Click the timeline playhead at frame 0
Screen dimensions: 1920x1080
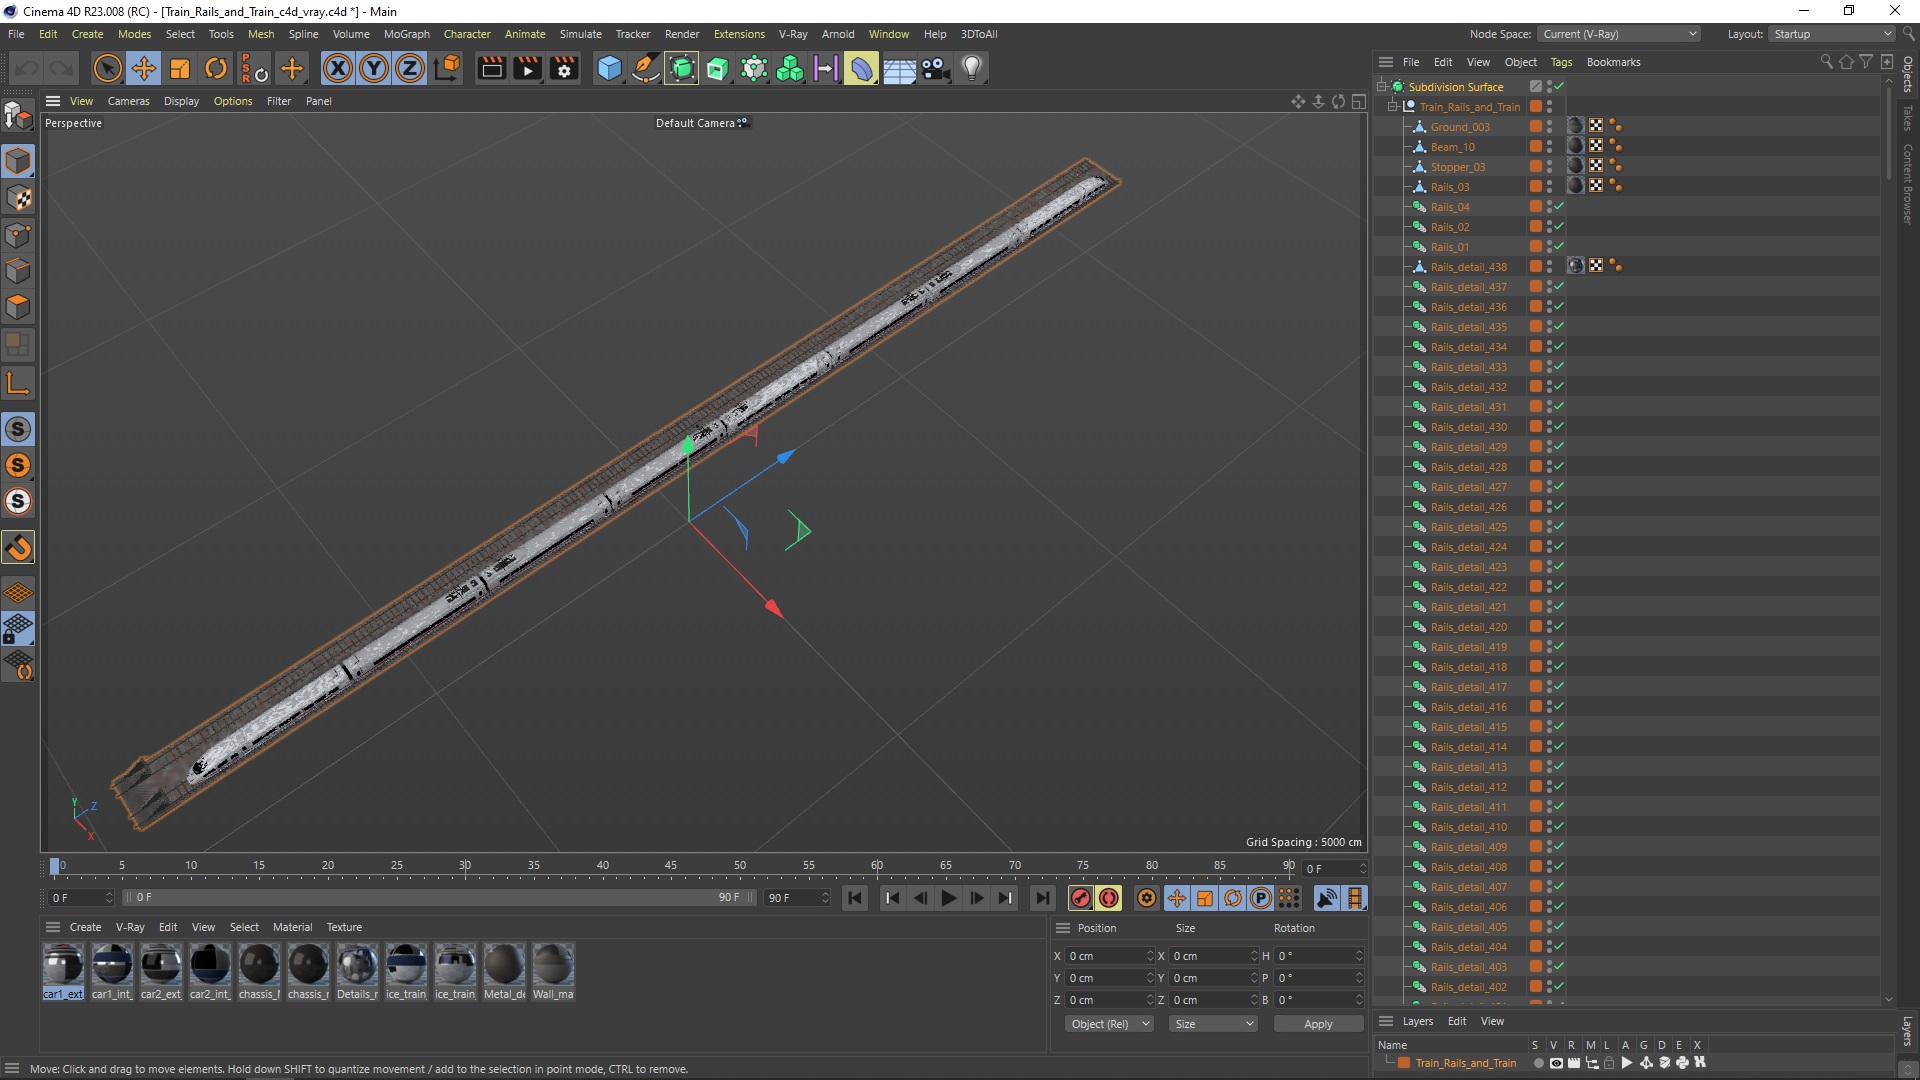point(55,866)
